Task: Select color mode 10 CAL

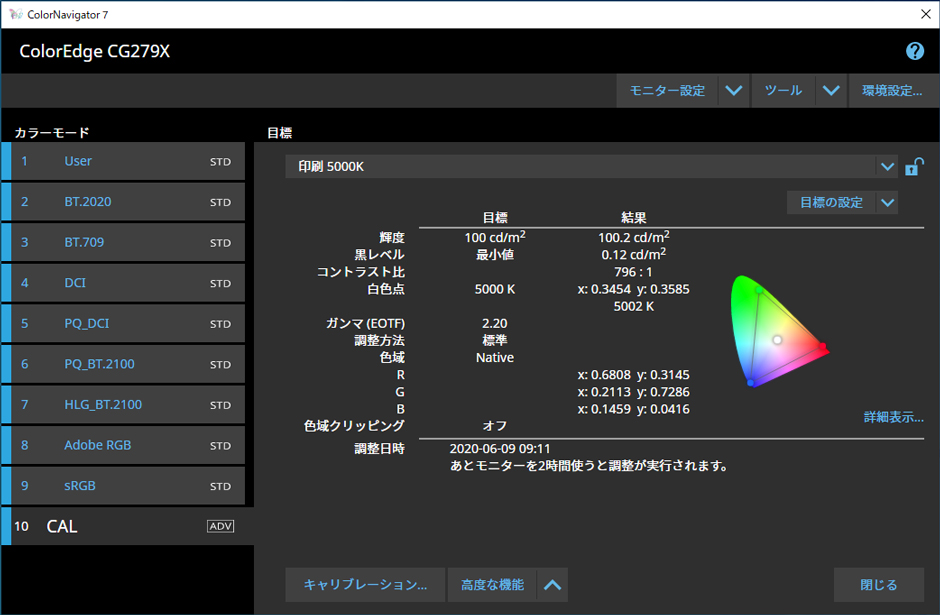Action: click(x=127, y=526)
